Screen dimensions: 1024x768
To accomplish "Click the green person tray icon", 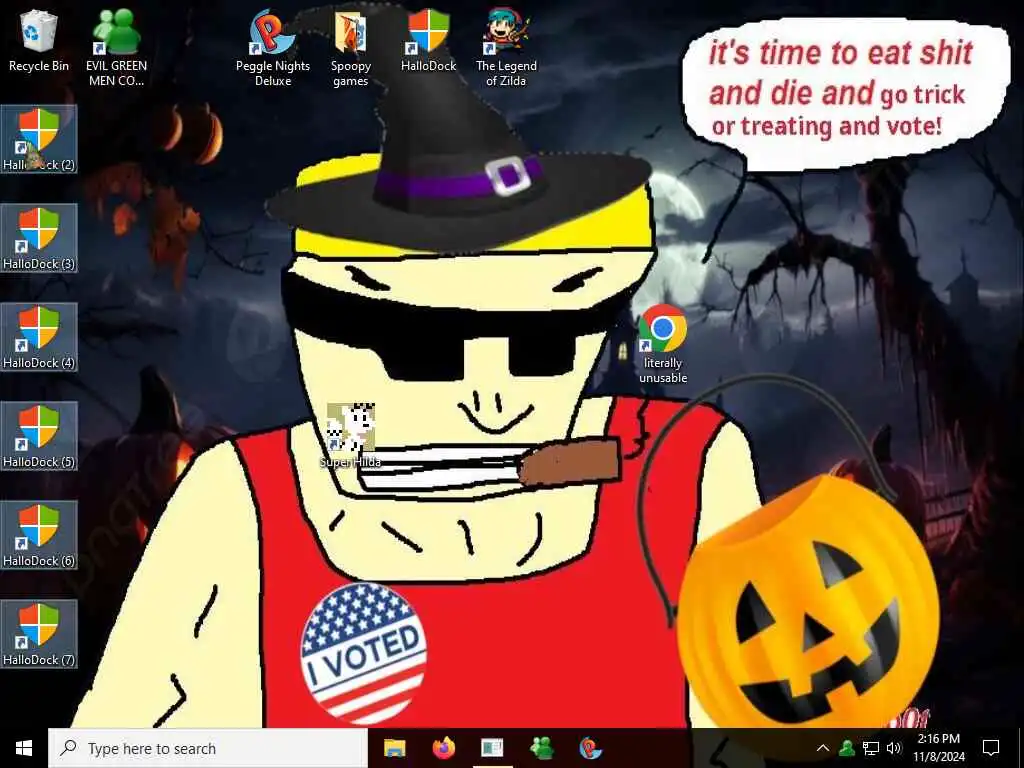I will coord(846,748).
